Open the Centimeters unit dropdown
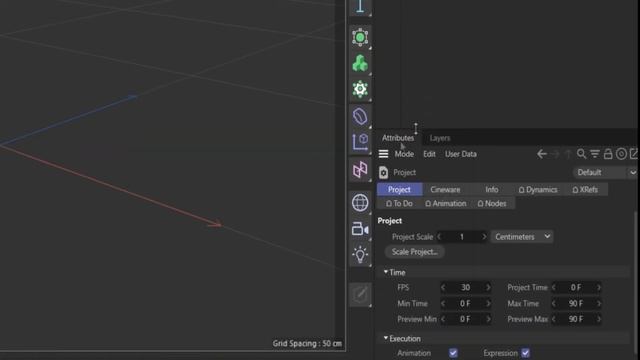Screen dimensions: 640x360 (522, 237)
